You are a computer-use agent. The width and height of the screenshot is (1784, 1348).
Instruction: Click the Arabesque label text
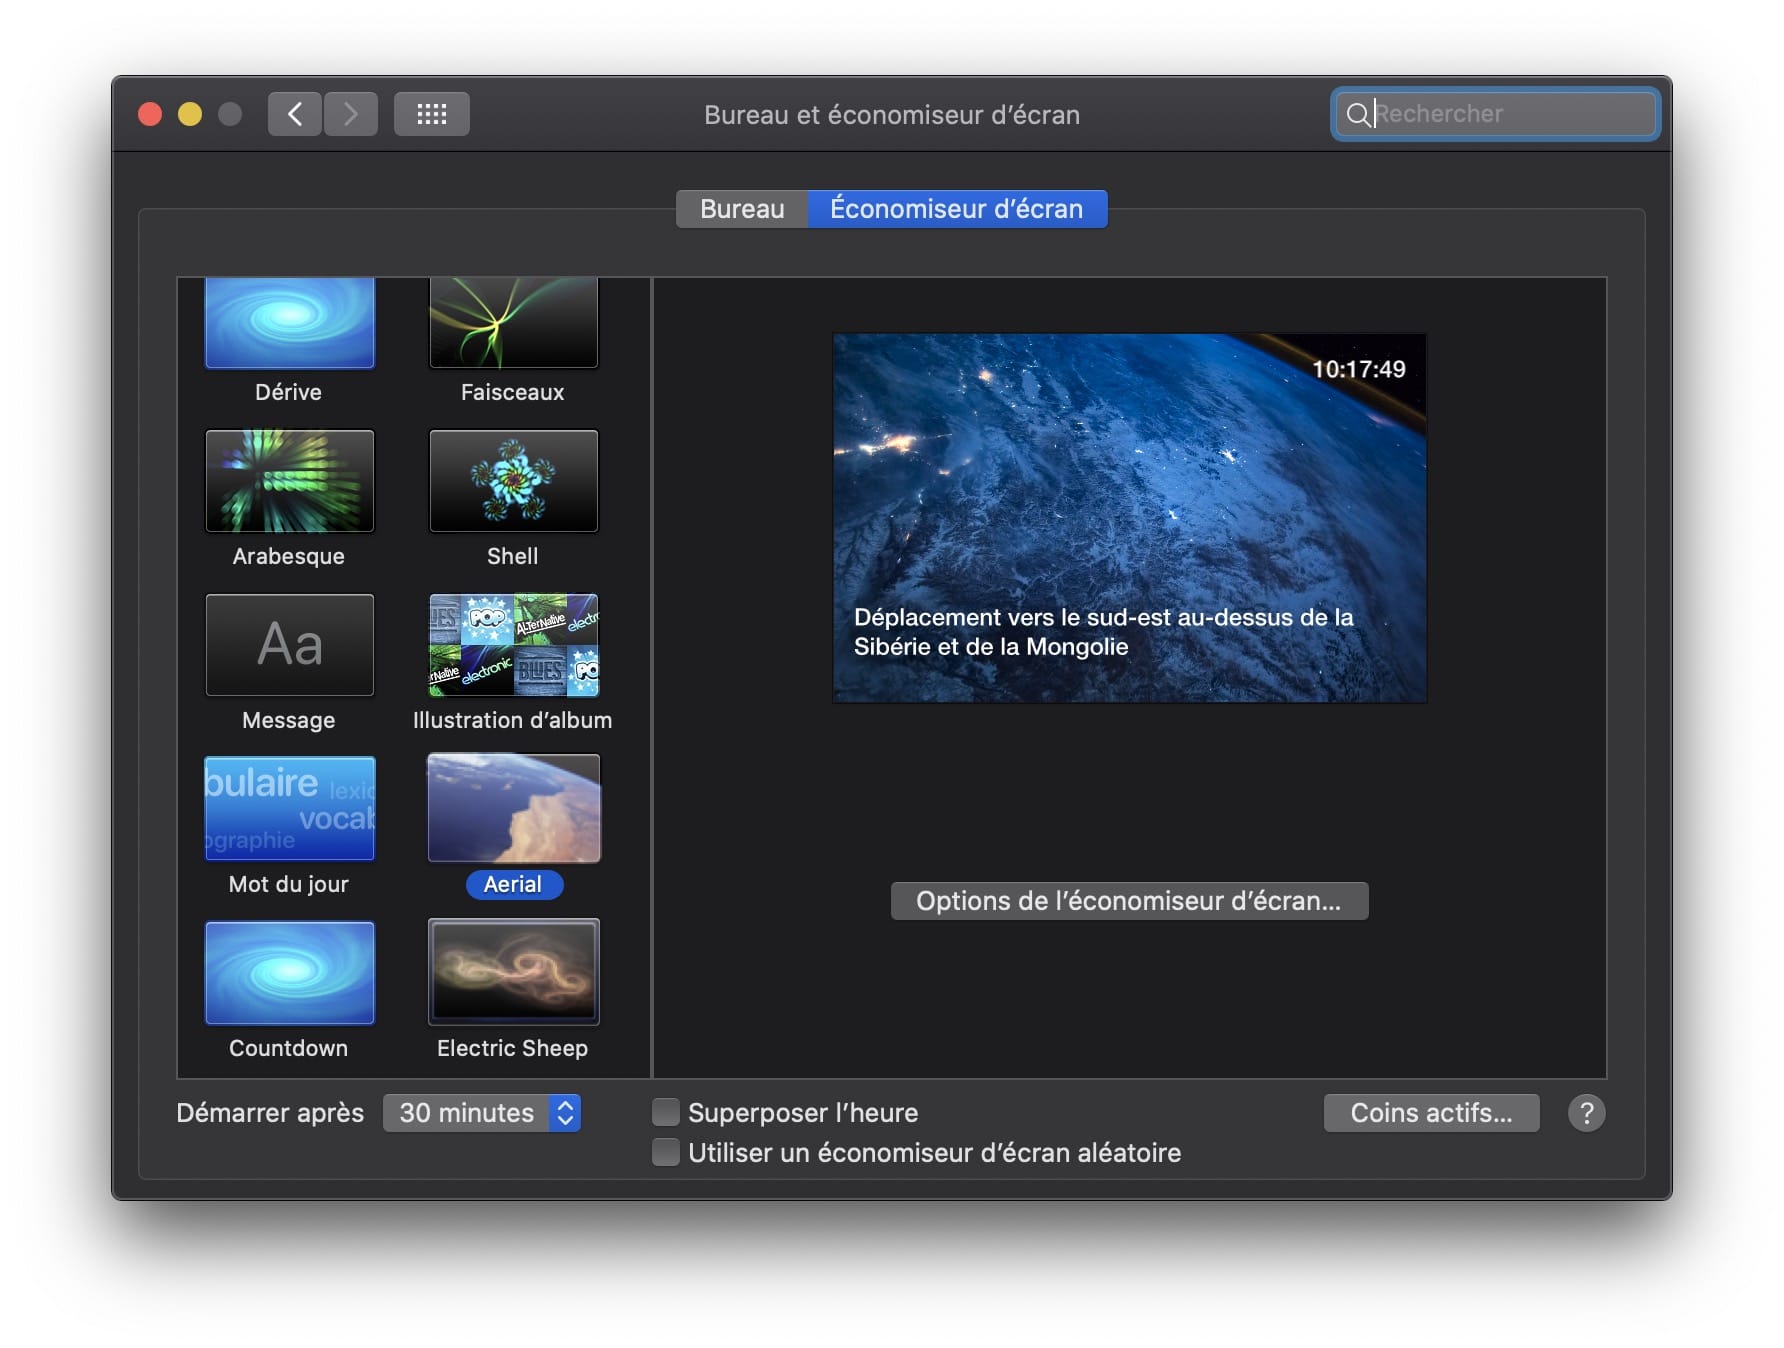pyautogui.click(x=289, y=556)
